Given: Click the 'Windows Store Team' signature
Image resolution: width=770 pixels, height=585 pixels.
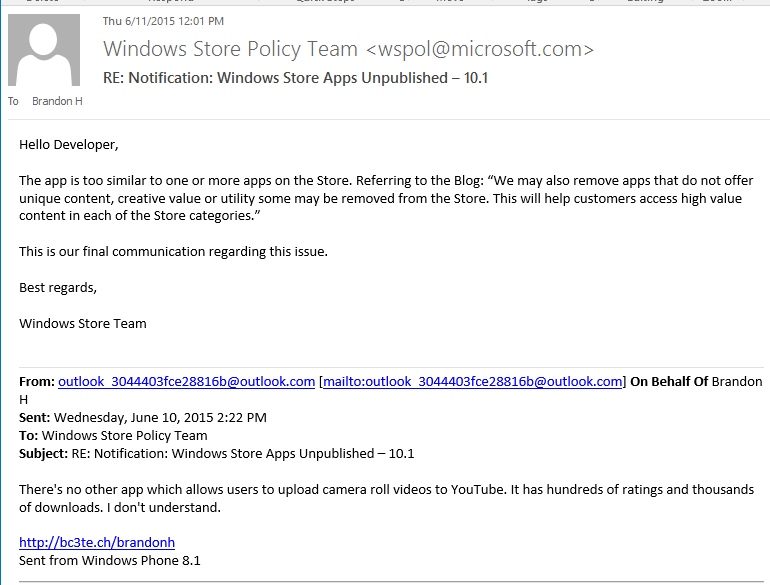Looking at the screenshot, I should click(82, 324).
